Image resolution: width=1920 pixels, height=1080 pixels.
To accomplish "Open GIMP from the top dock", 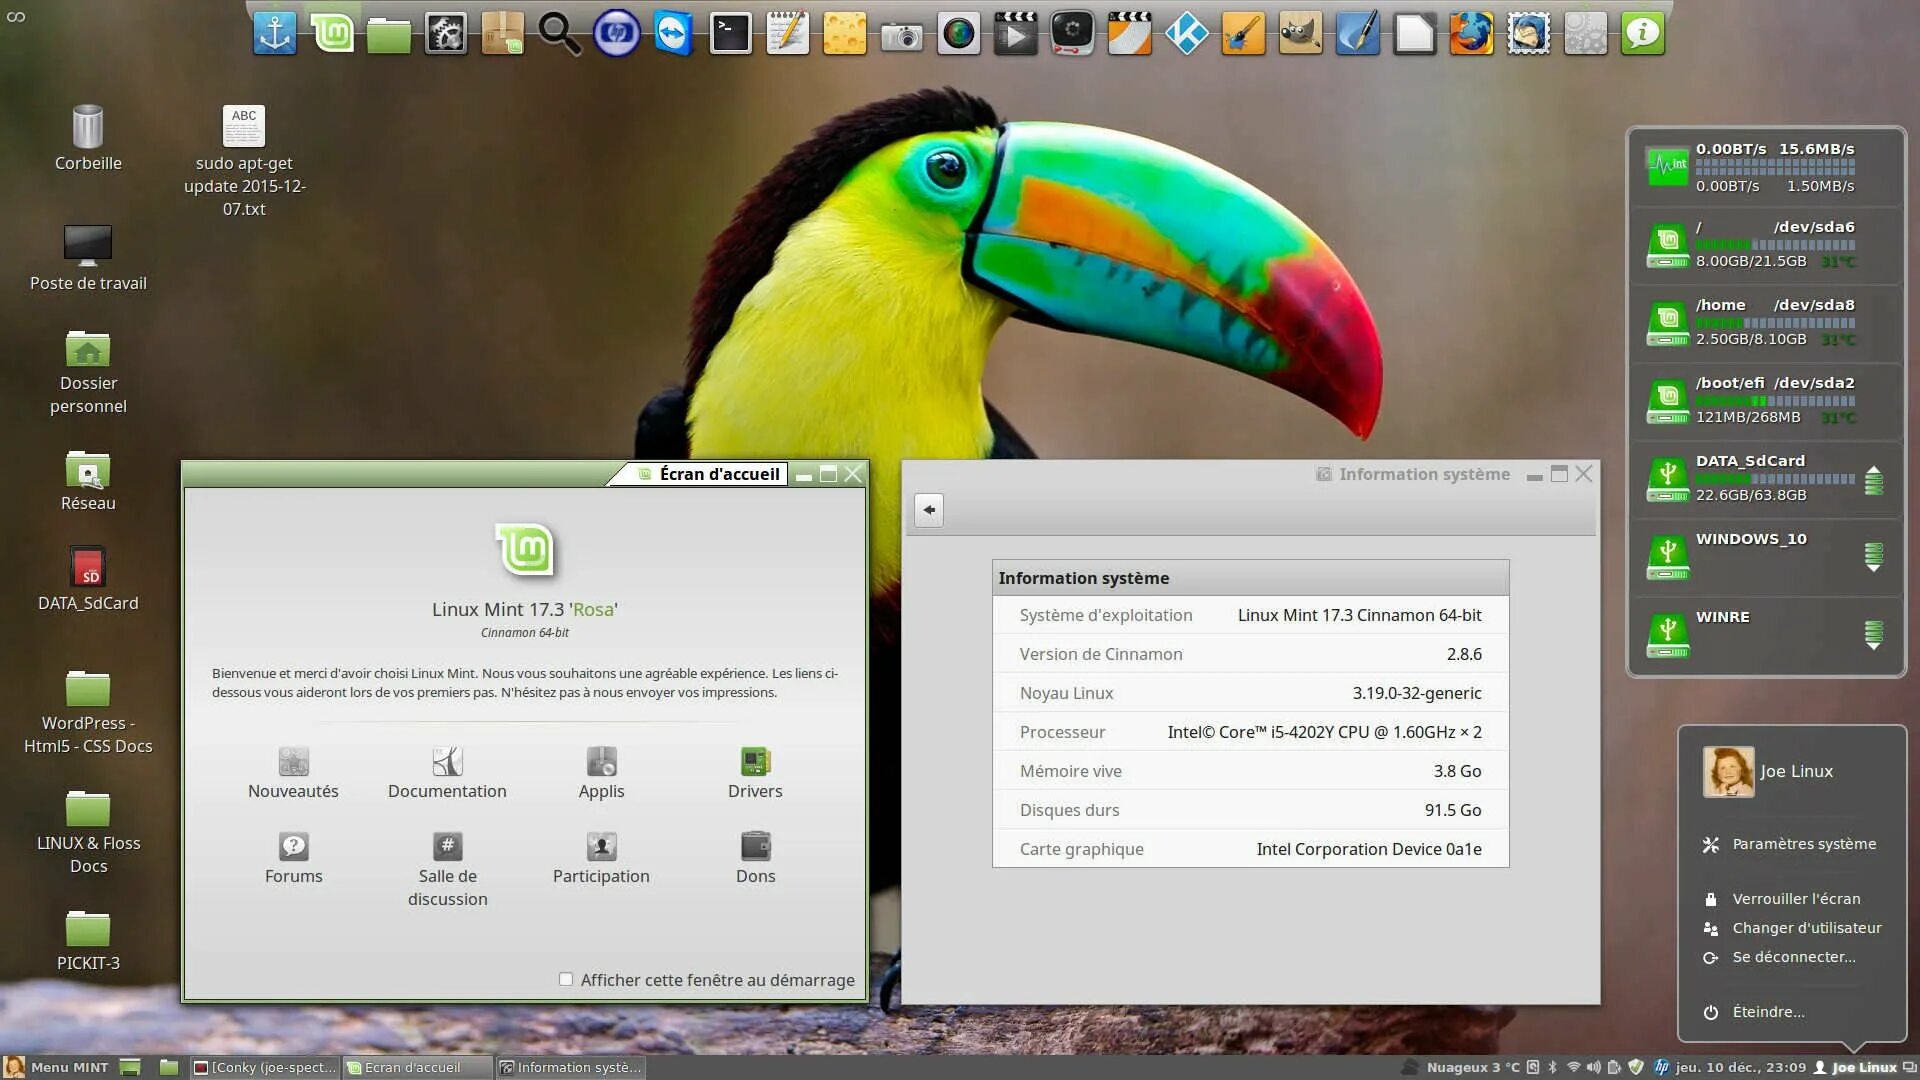I will 1300,33.
